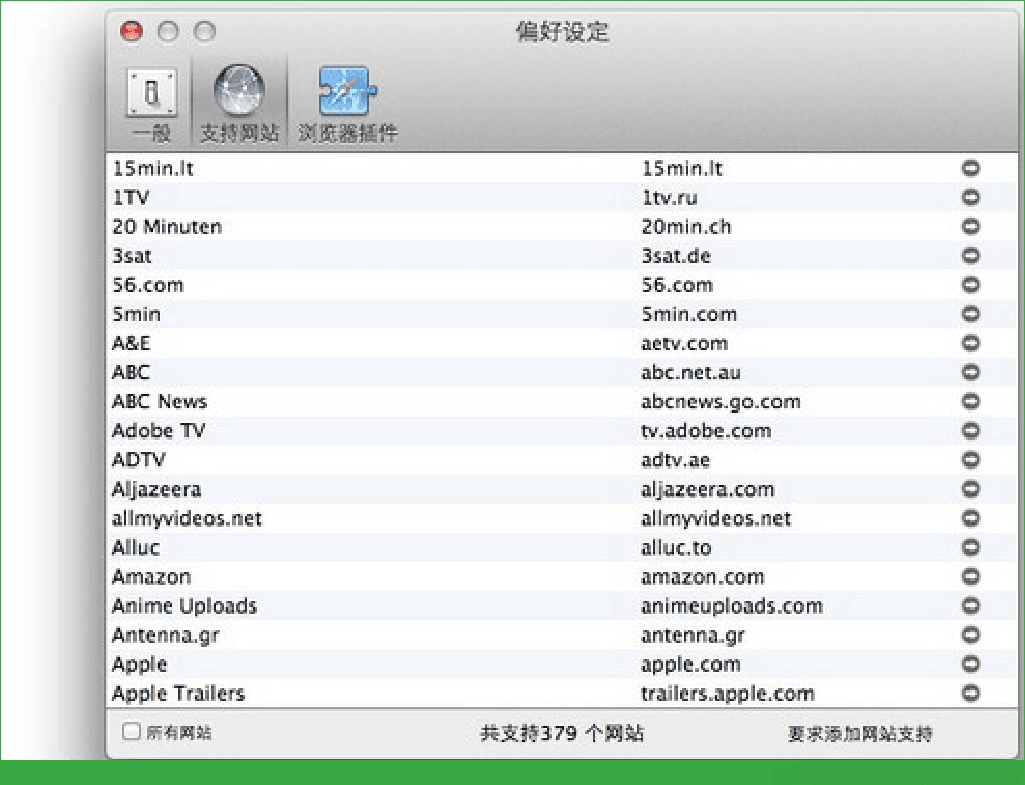Remove allmyvideos.net from supported sites
Screen dimensions: 1025x785
[x=970, y=518]
